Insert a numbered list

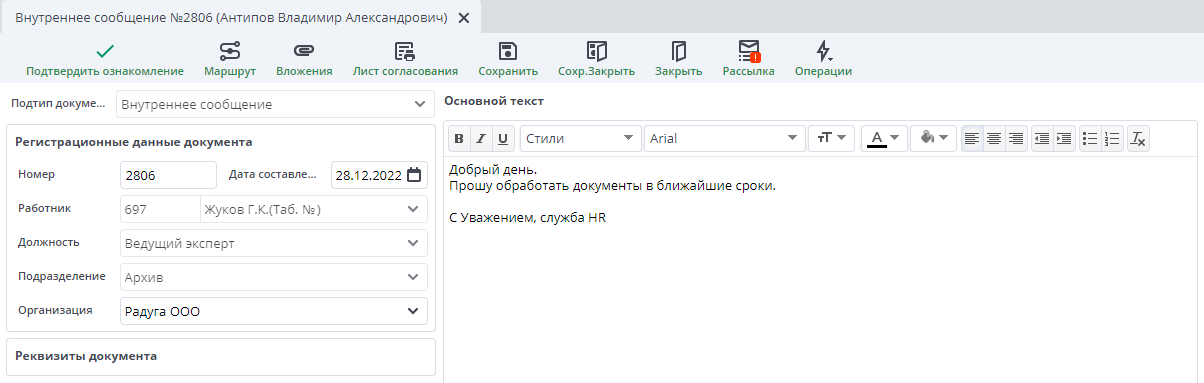1113,139
